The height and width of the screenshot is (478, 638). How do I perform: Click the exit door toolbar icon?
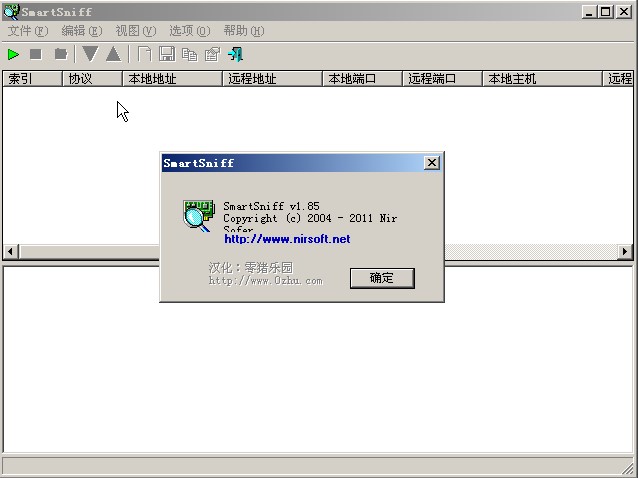click(x=236, y=54)
